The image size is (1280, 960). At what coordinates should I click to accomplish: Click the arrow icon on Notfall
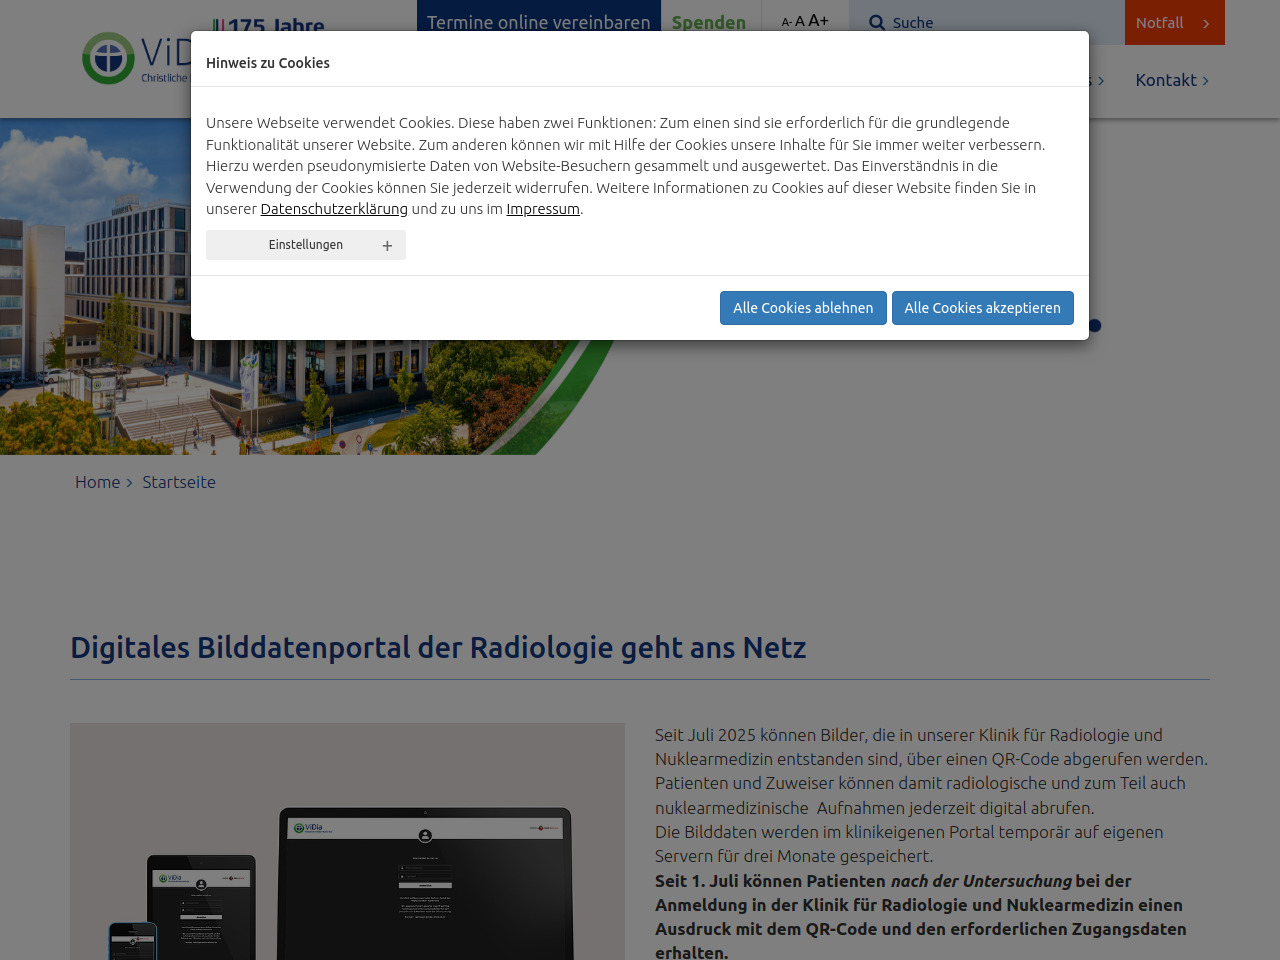[1206, 23]
